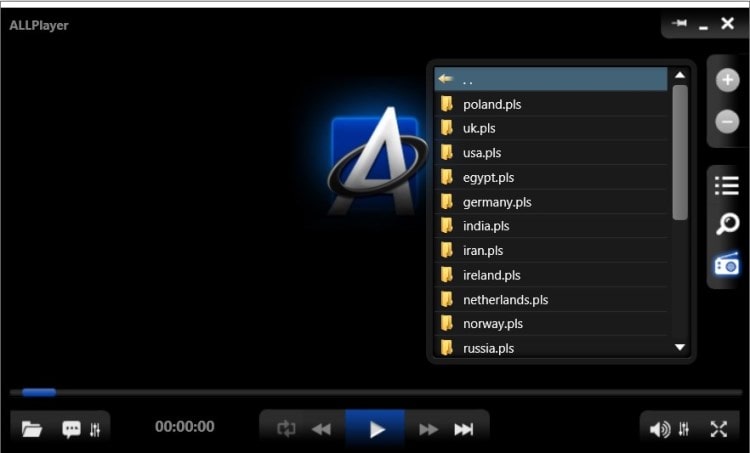The image size is (750, 453).
Task: Open audio equalizer sliders beside speaker
Action: pos(684,429)
